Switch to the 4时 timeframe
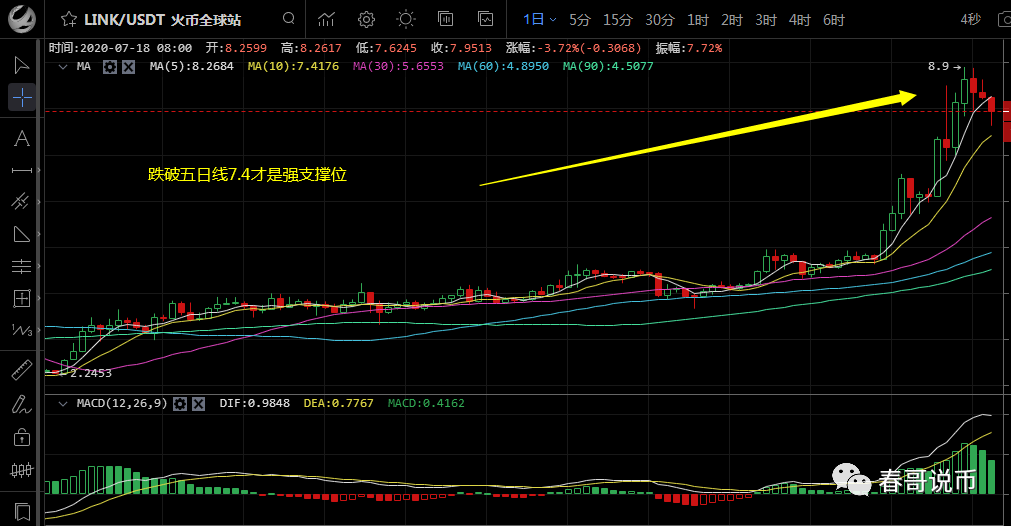1011x526 pixels. coord(799,19)
